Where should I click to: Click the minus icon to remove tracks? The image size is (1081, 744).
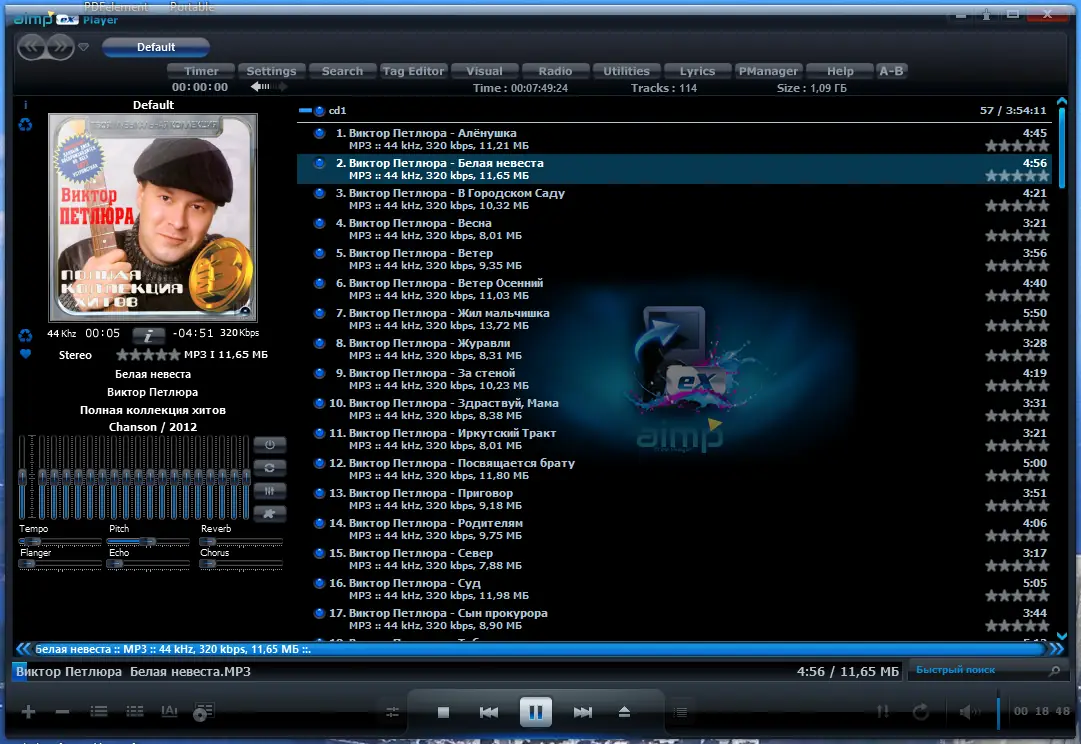62,712
